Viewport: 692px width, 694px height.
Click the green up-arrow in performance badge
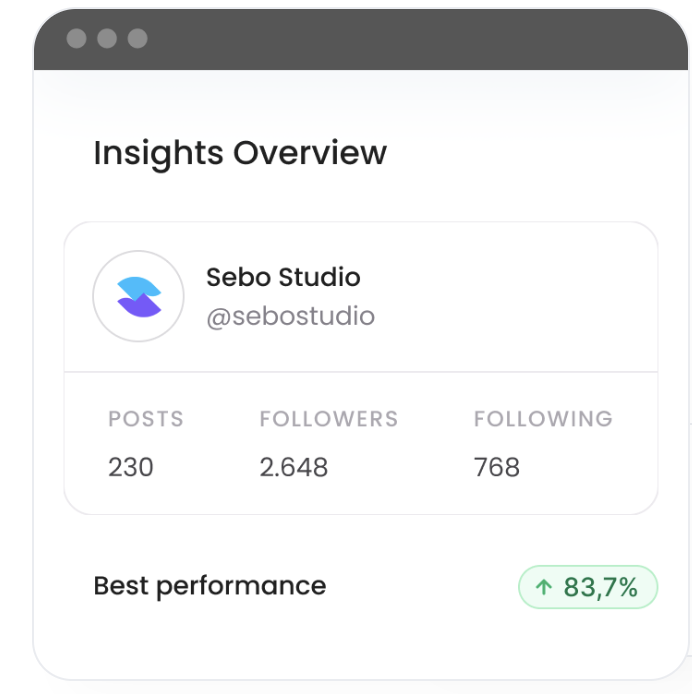click(543, 588)
